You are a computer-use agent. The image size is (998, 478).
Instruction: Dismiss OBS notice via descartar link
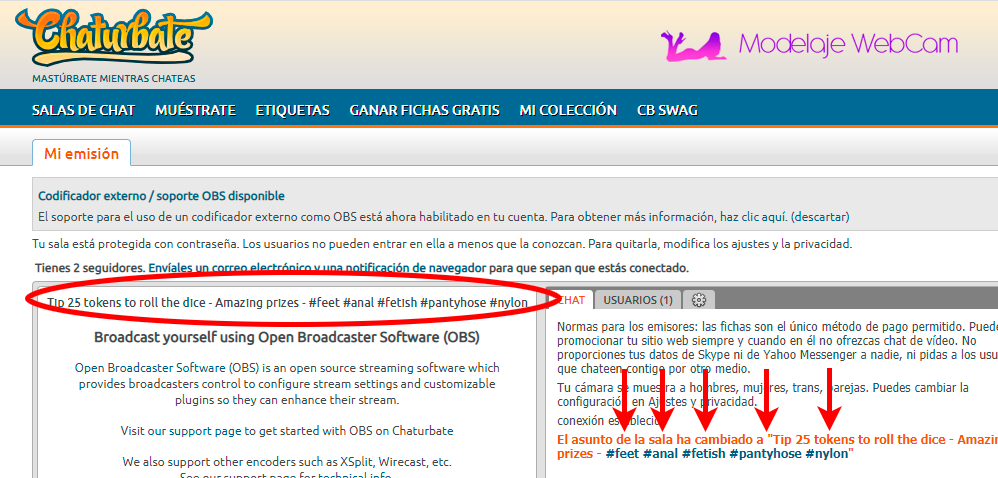click(821, 217)
